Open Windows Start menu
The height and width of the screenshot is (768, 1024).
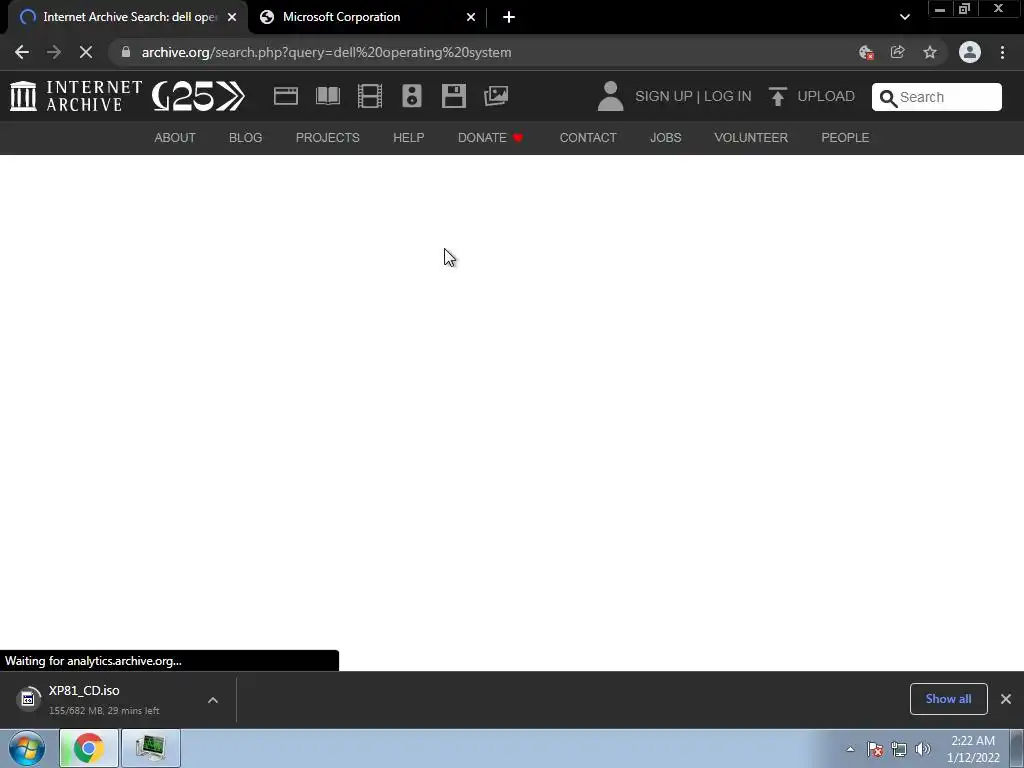coord(27,748)
